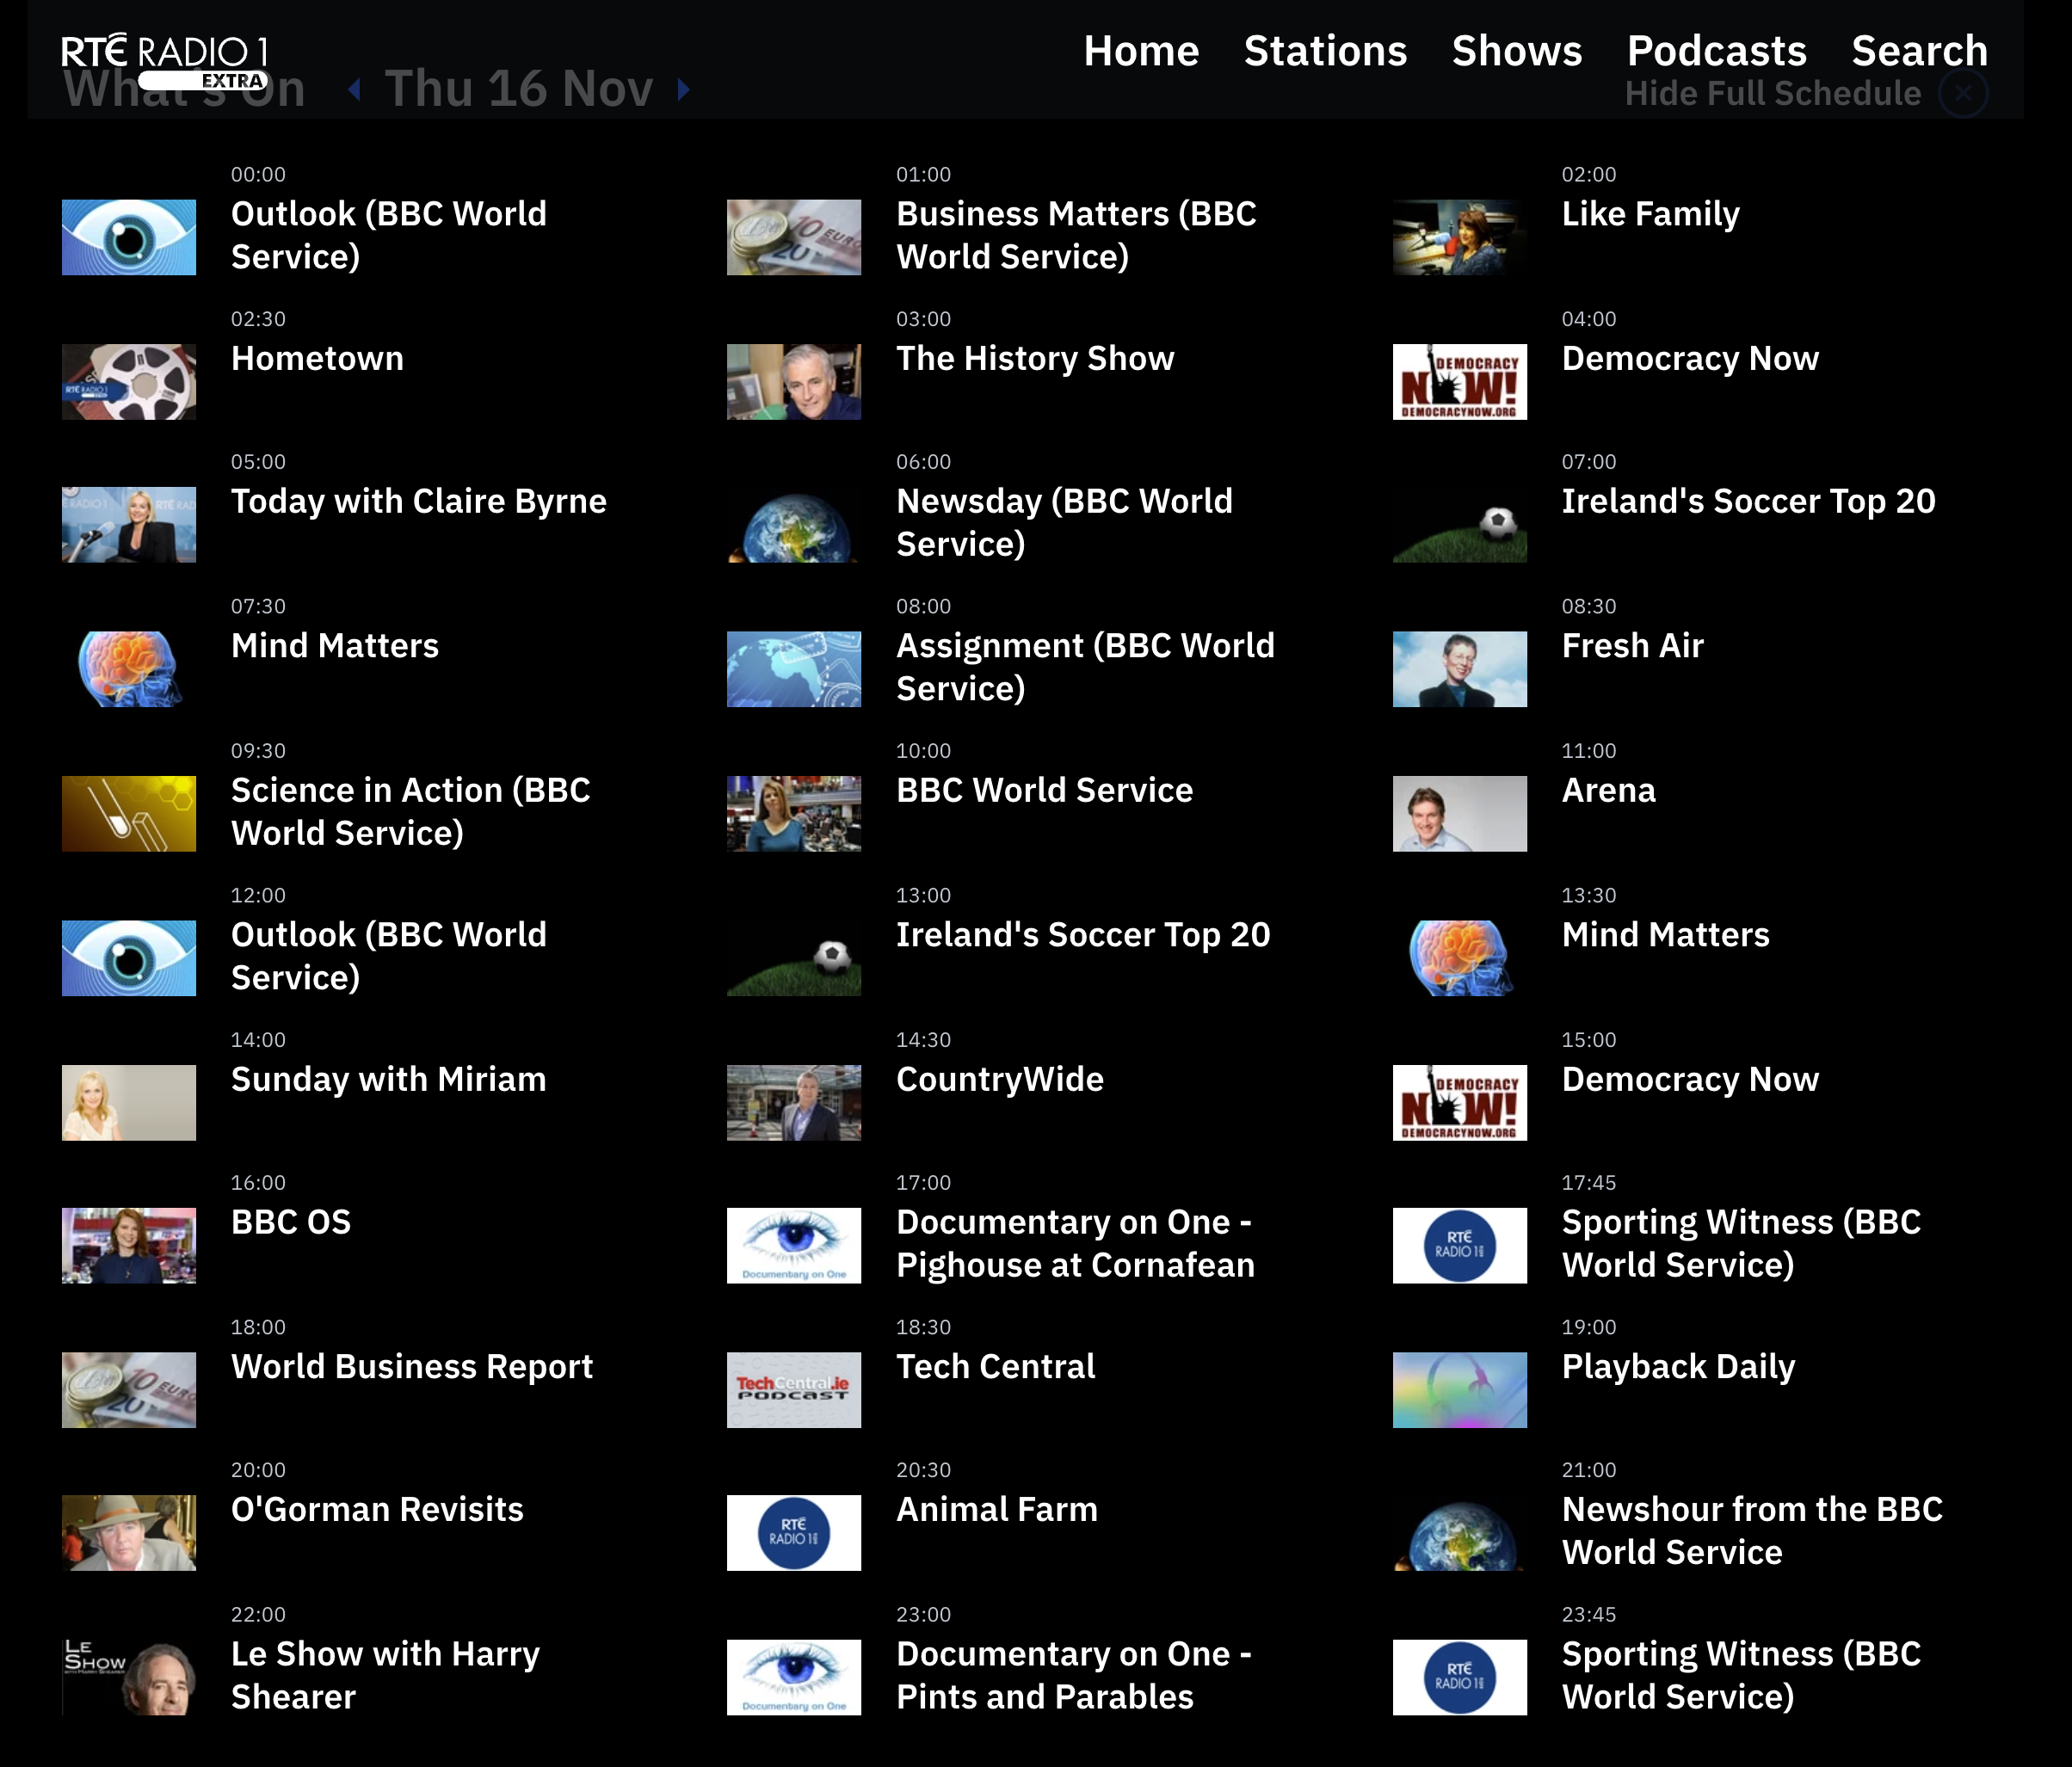Open Newsday globe thumbnail
2072x1767 pixels.
tap(794, 525)
